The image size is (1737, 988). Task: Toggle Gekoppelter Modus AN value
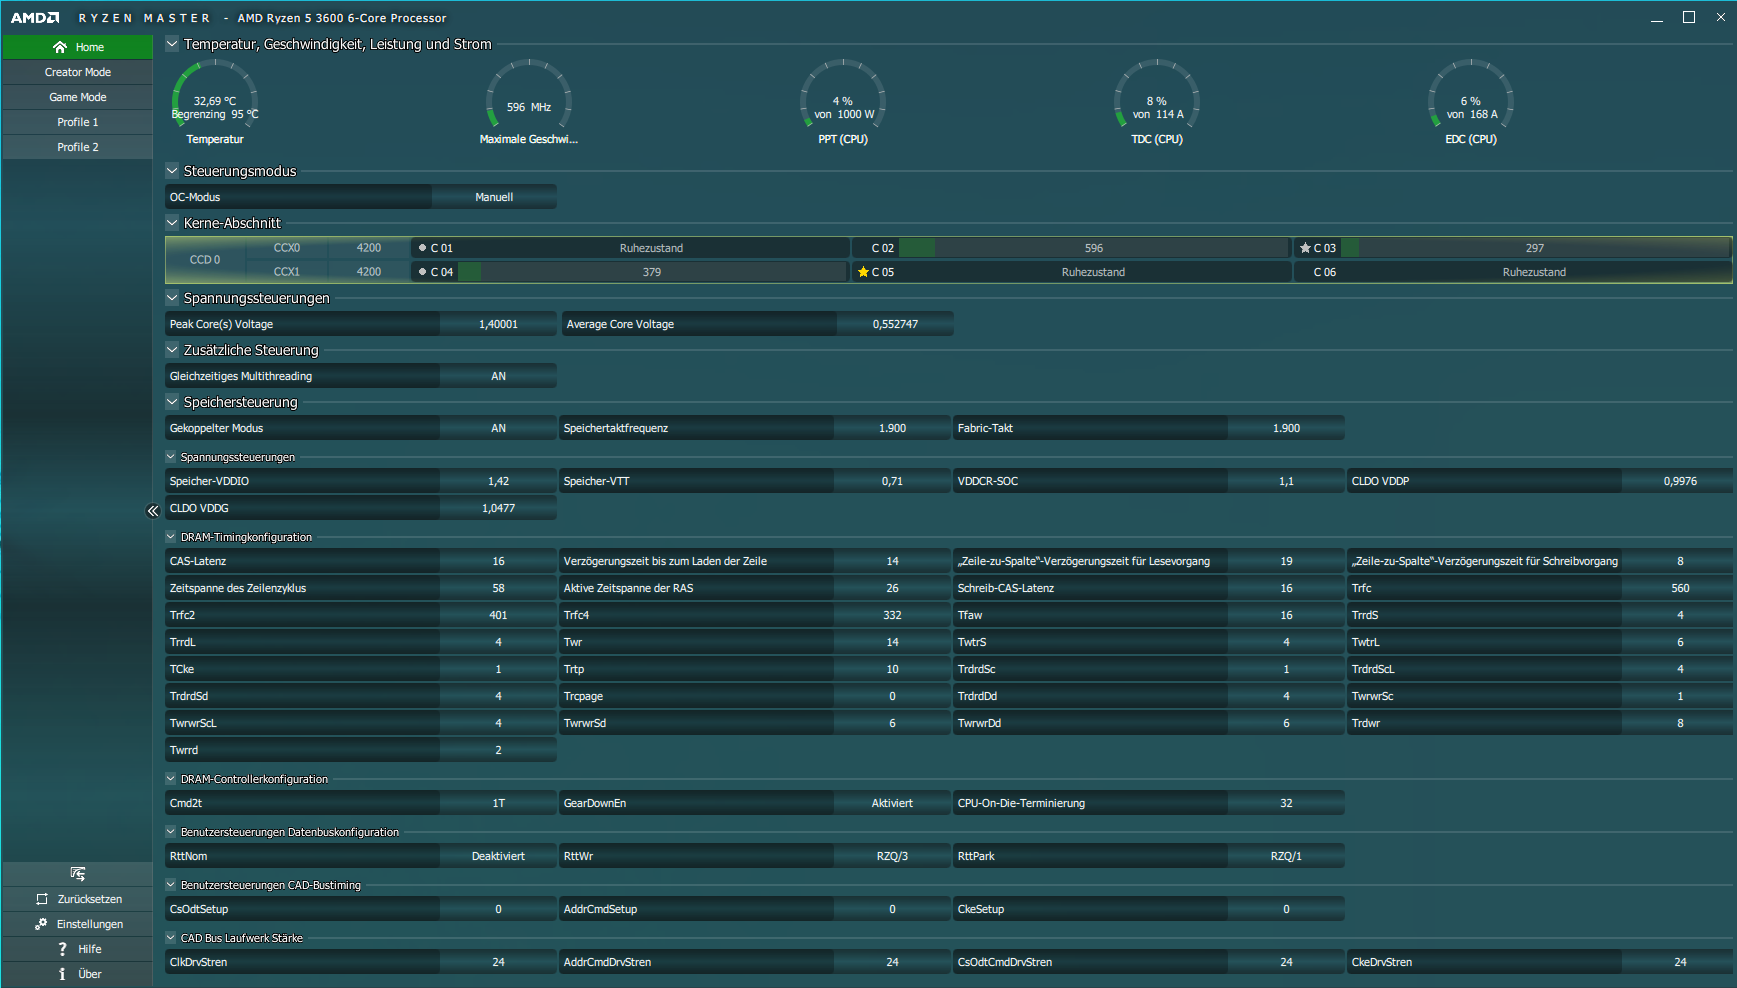498,428
